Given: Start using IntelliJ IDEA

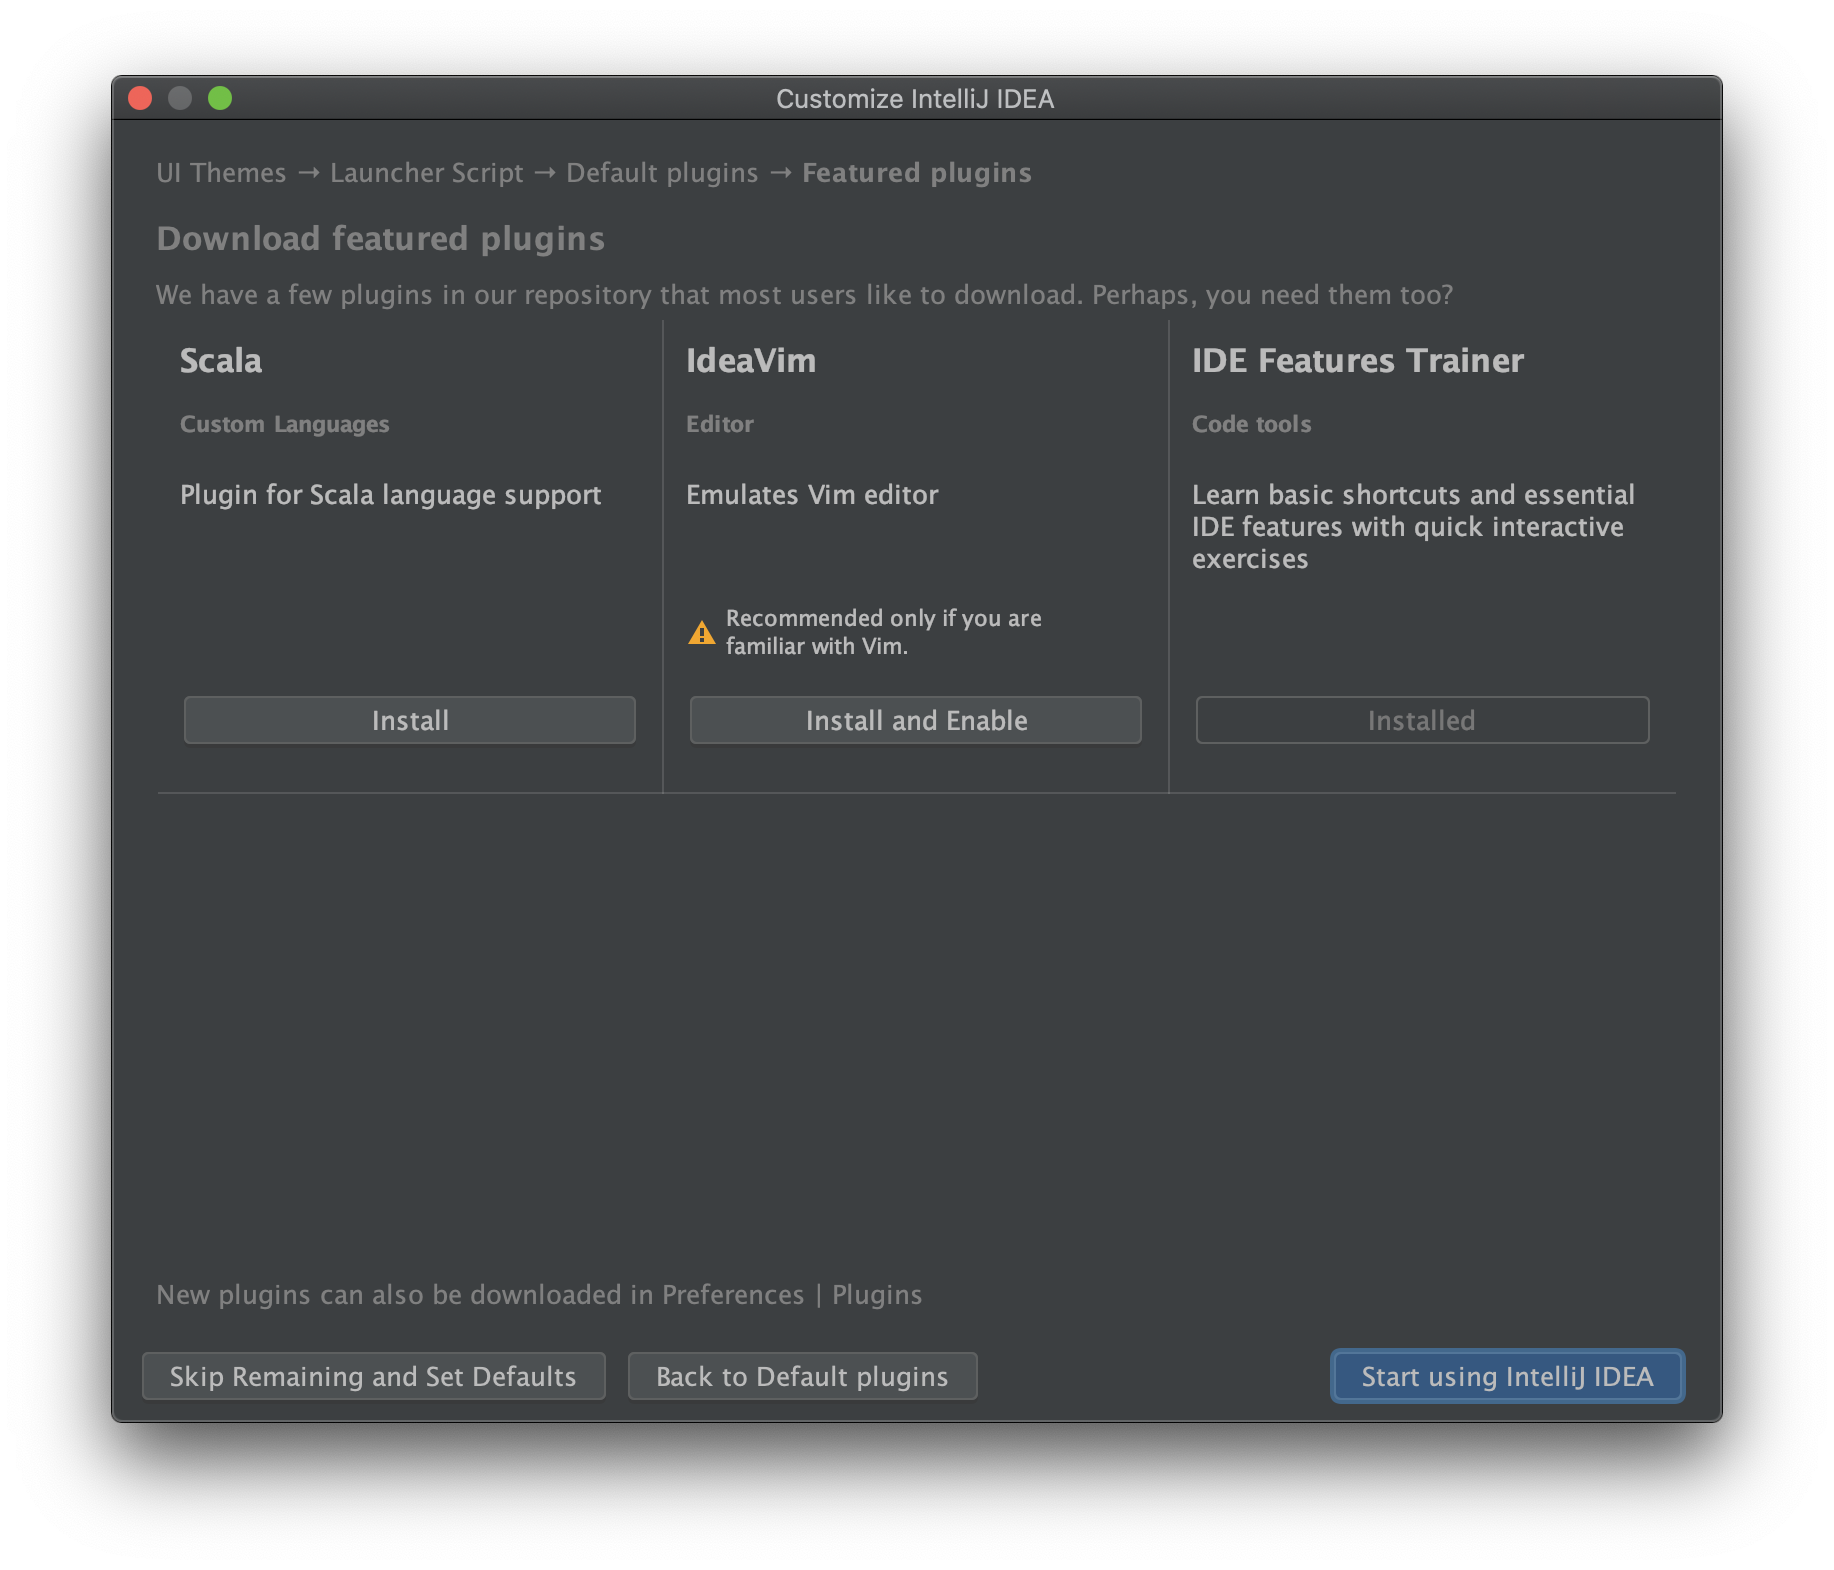Looking at the screenshot, I should (x=1507, y=1376).
